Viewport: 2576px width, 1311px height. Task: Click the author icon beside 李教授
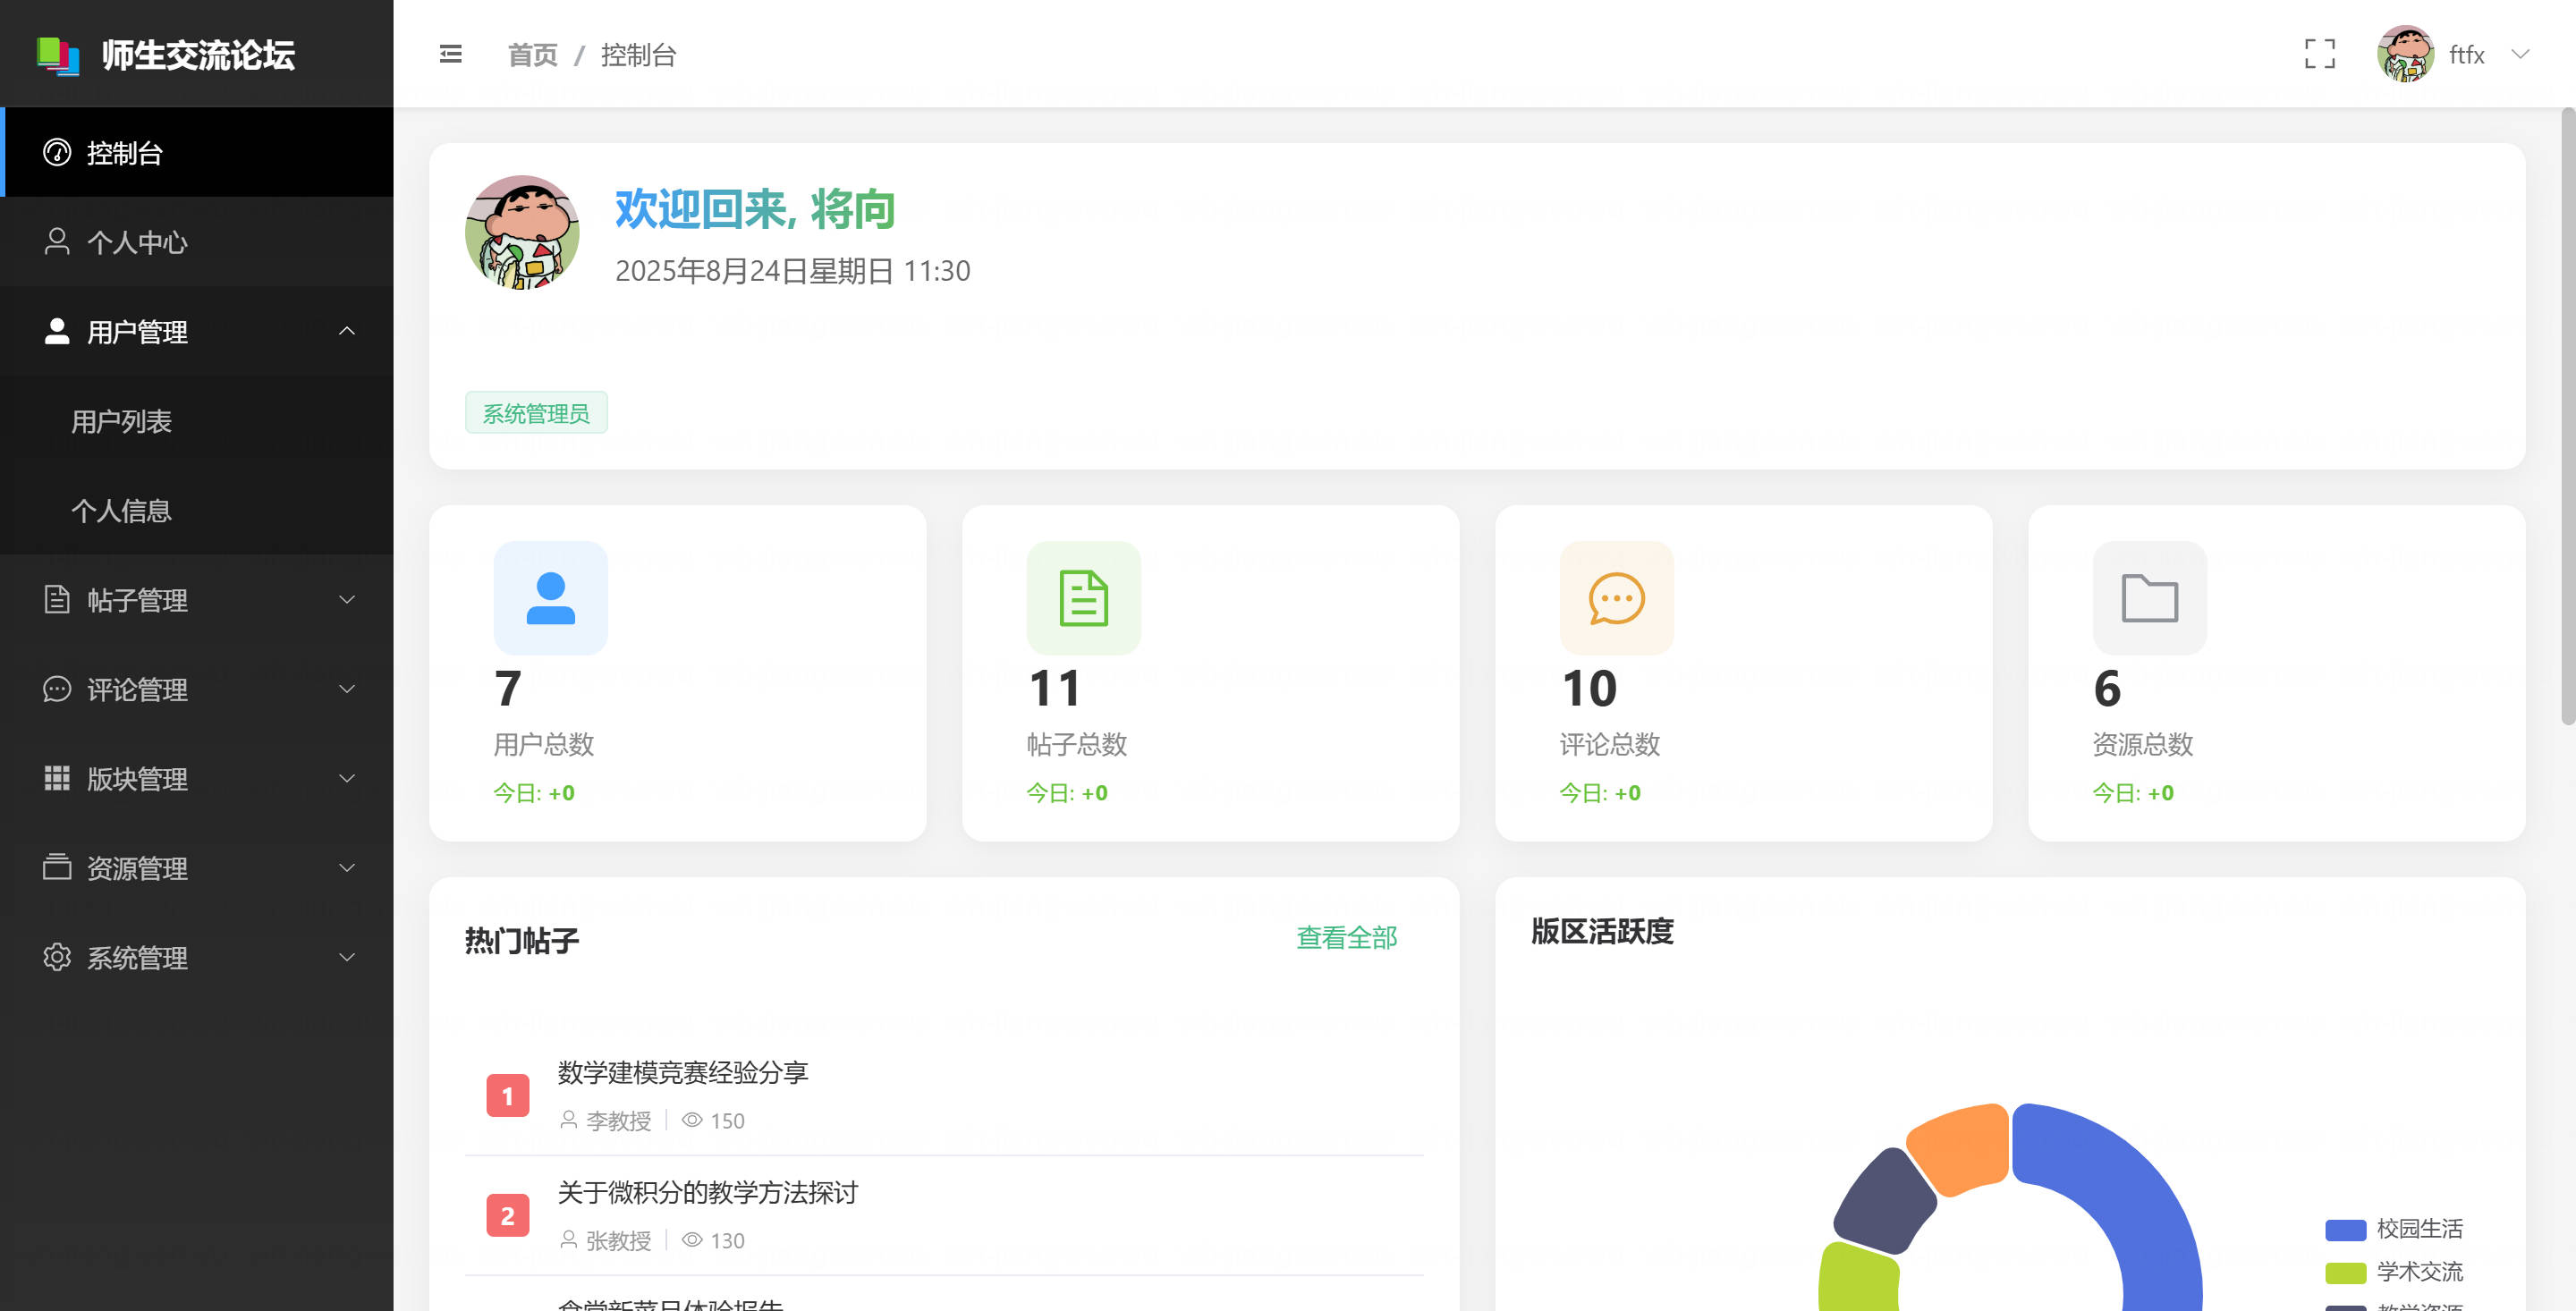pos(568,1120)
